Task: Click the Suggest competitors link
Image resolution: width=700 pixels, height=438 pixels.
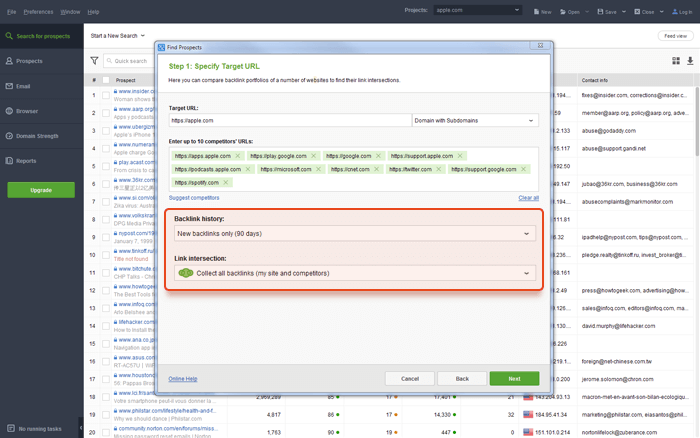Action: (194, 198)
